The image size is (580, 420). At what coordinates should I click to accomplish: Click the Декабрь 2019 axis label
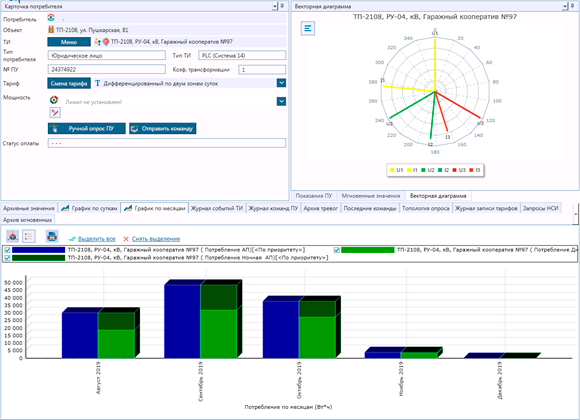click(500, 380)
